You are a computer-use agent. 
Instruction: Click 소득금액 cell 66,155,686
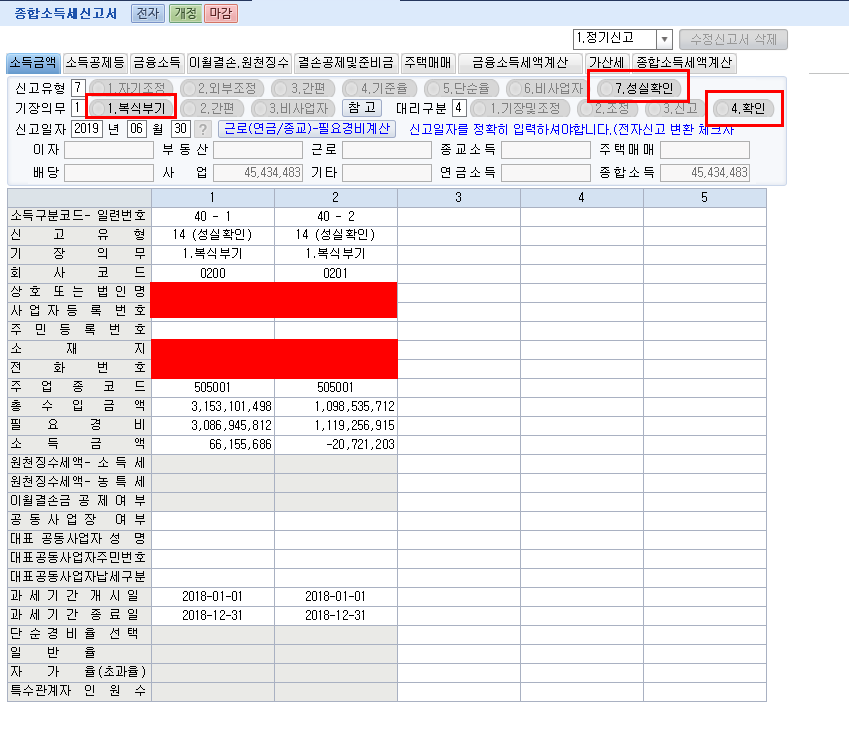[x=213, y=445]
